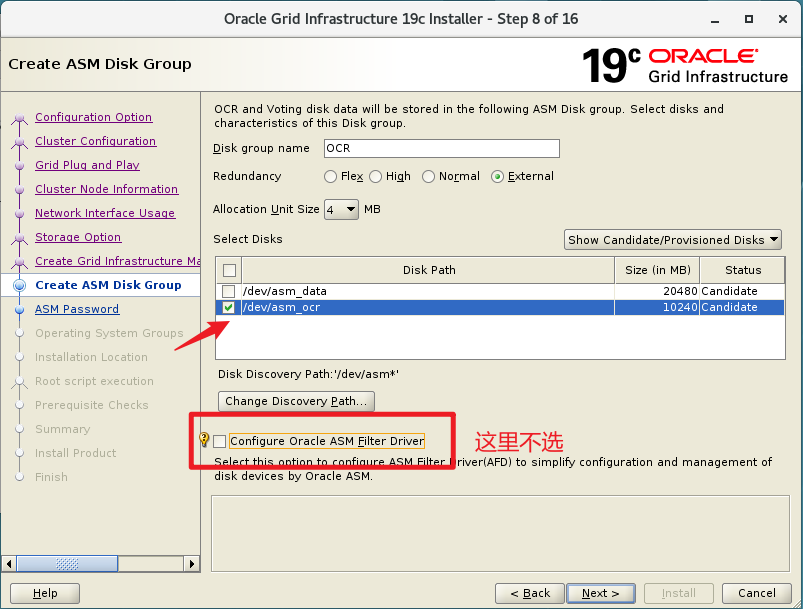Click the current step indicator for Create ASM Disk Group
The image size is (803, 609).
pyautogui.click(x=19, y=285)
